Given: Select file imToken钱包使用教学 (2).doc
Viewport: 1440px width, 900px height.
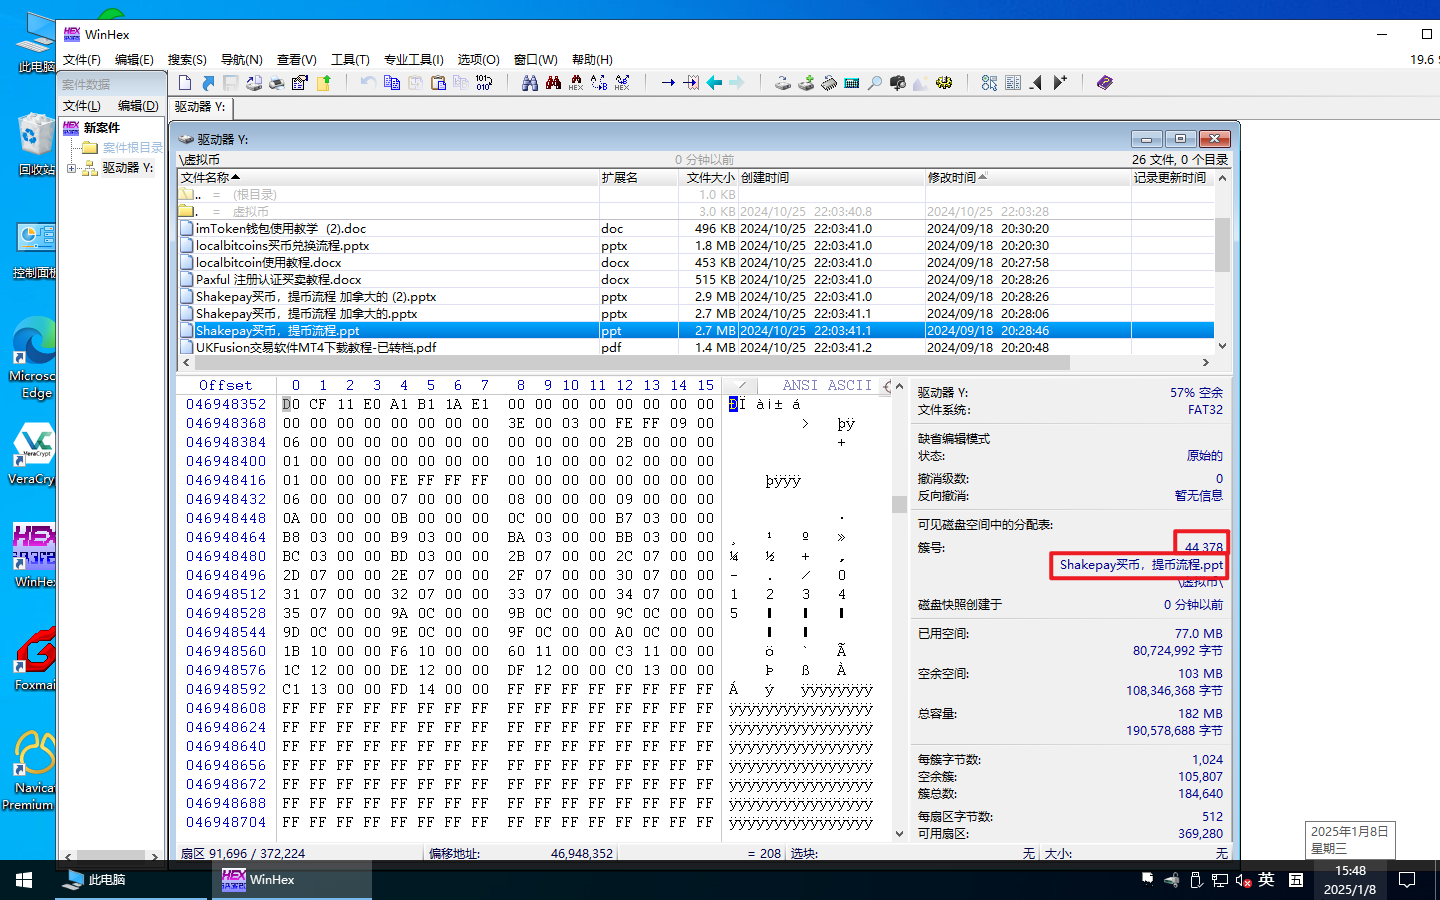Looking at the screenshot, I should point(281,229).
